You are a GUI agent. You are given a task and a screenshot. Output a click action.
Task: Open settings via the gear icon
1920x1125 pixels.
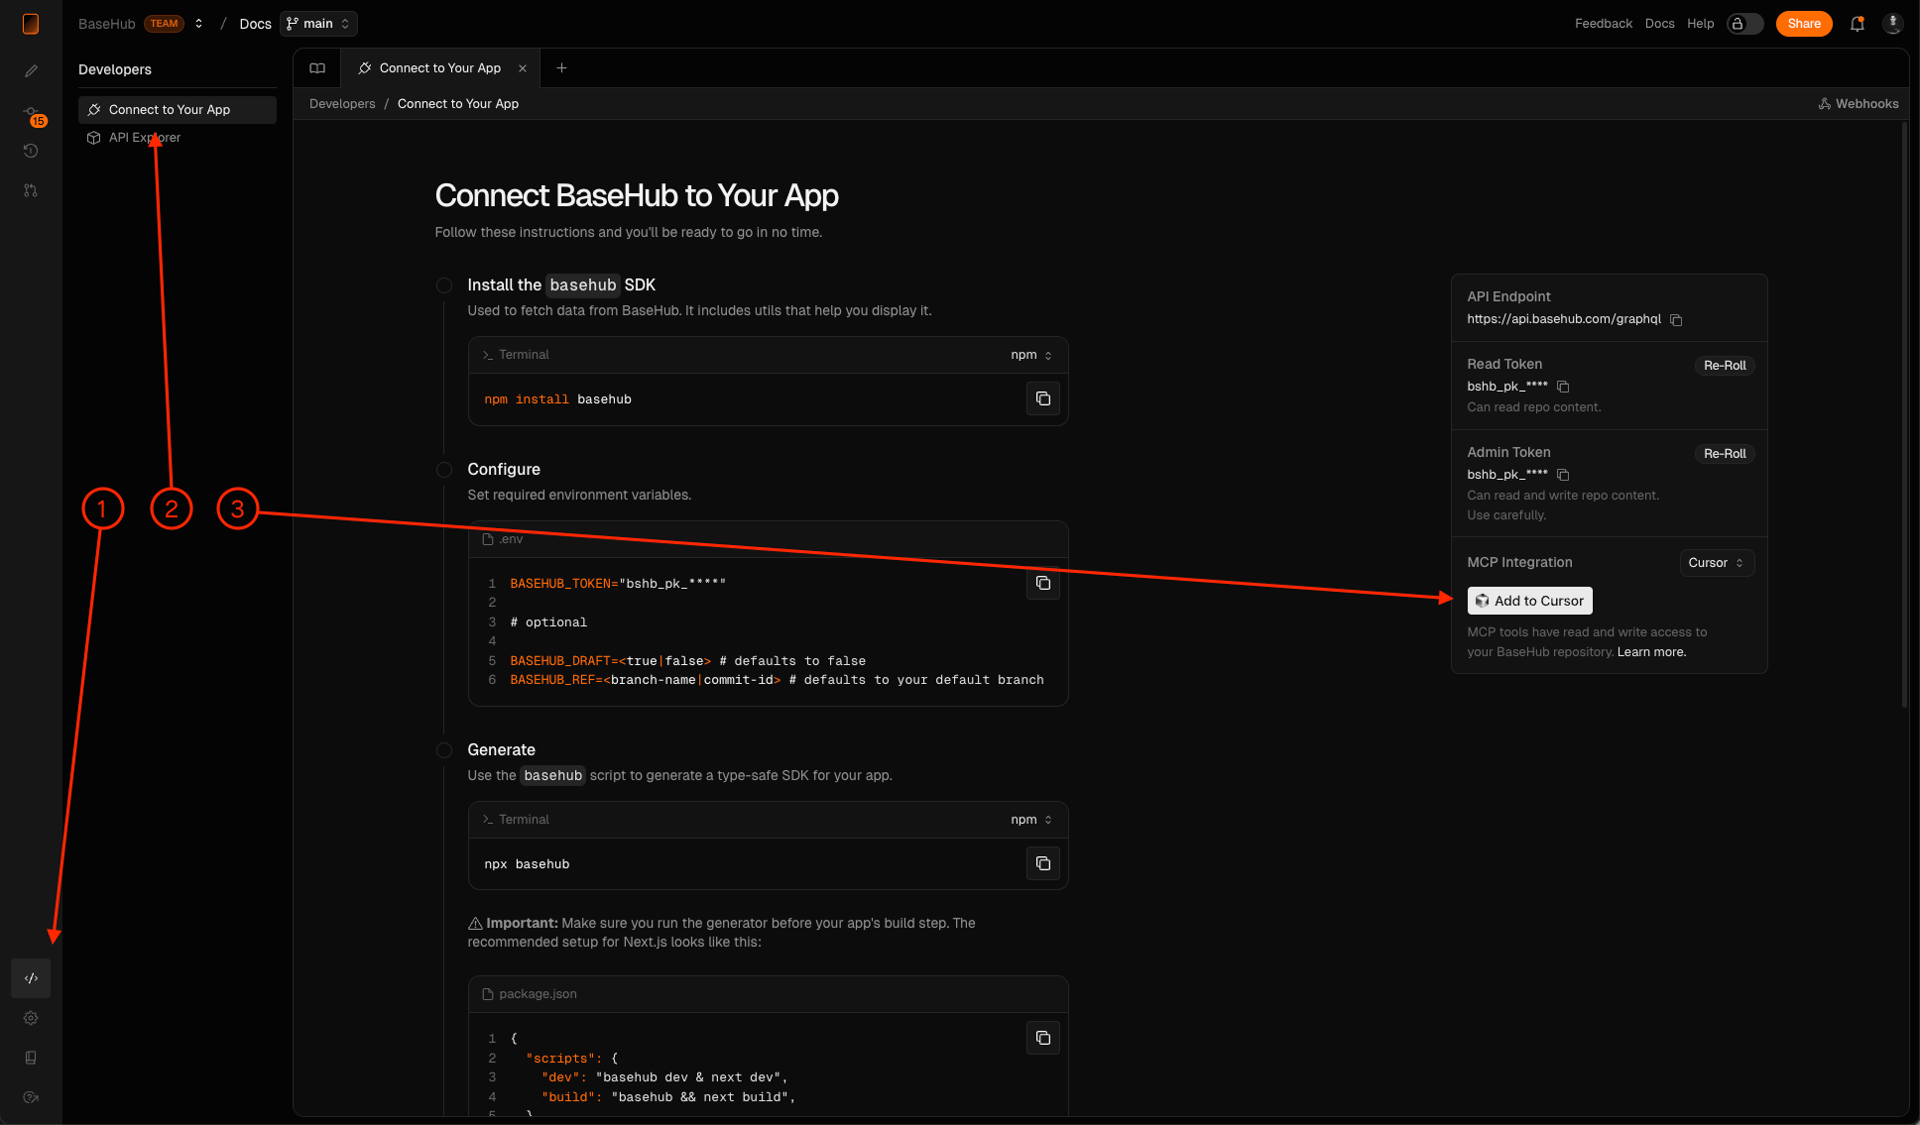click(x=30, y=1018)
